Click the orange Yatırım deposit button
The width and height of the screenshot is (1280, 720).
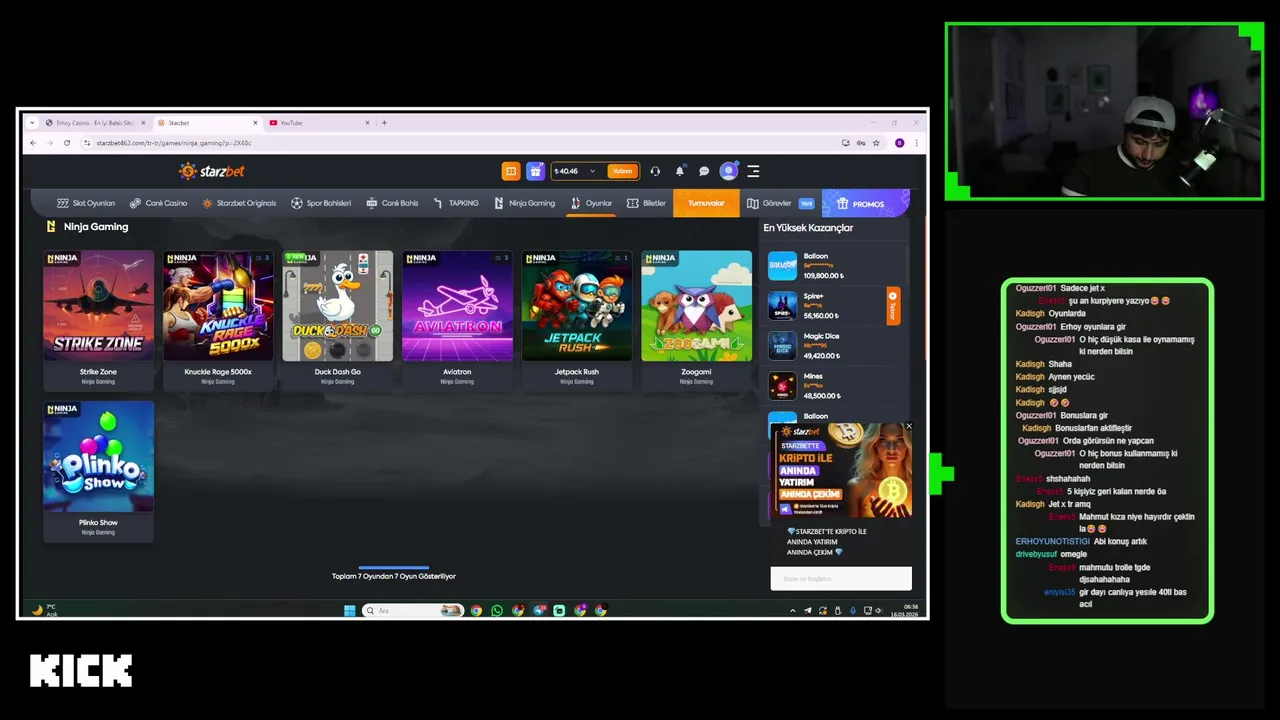tap(623, 171)
